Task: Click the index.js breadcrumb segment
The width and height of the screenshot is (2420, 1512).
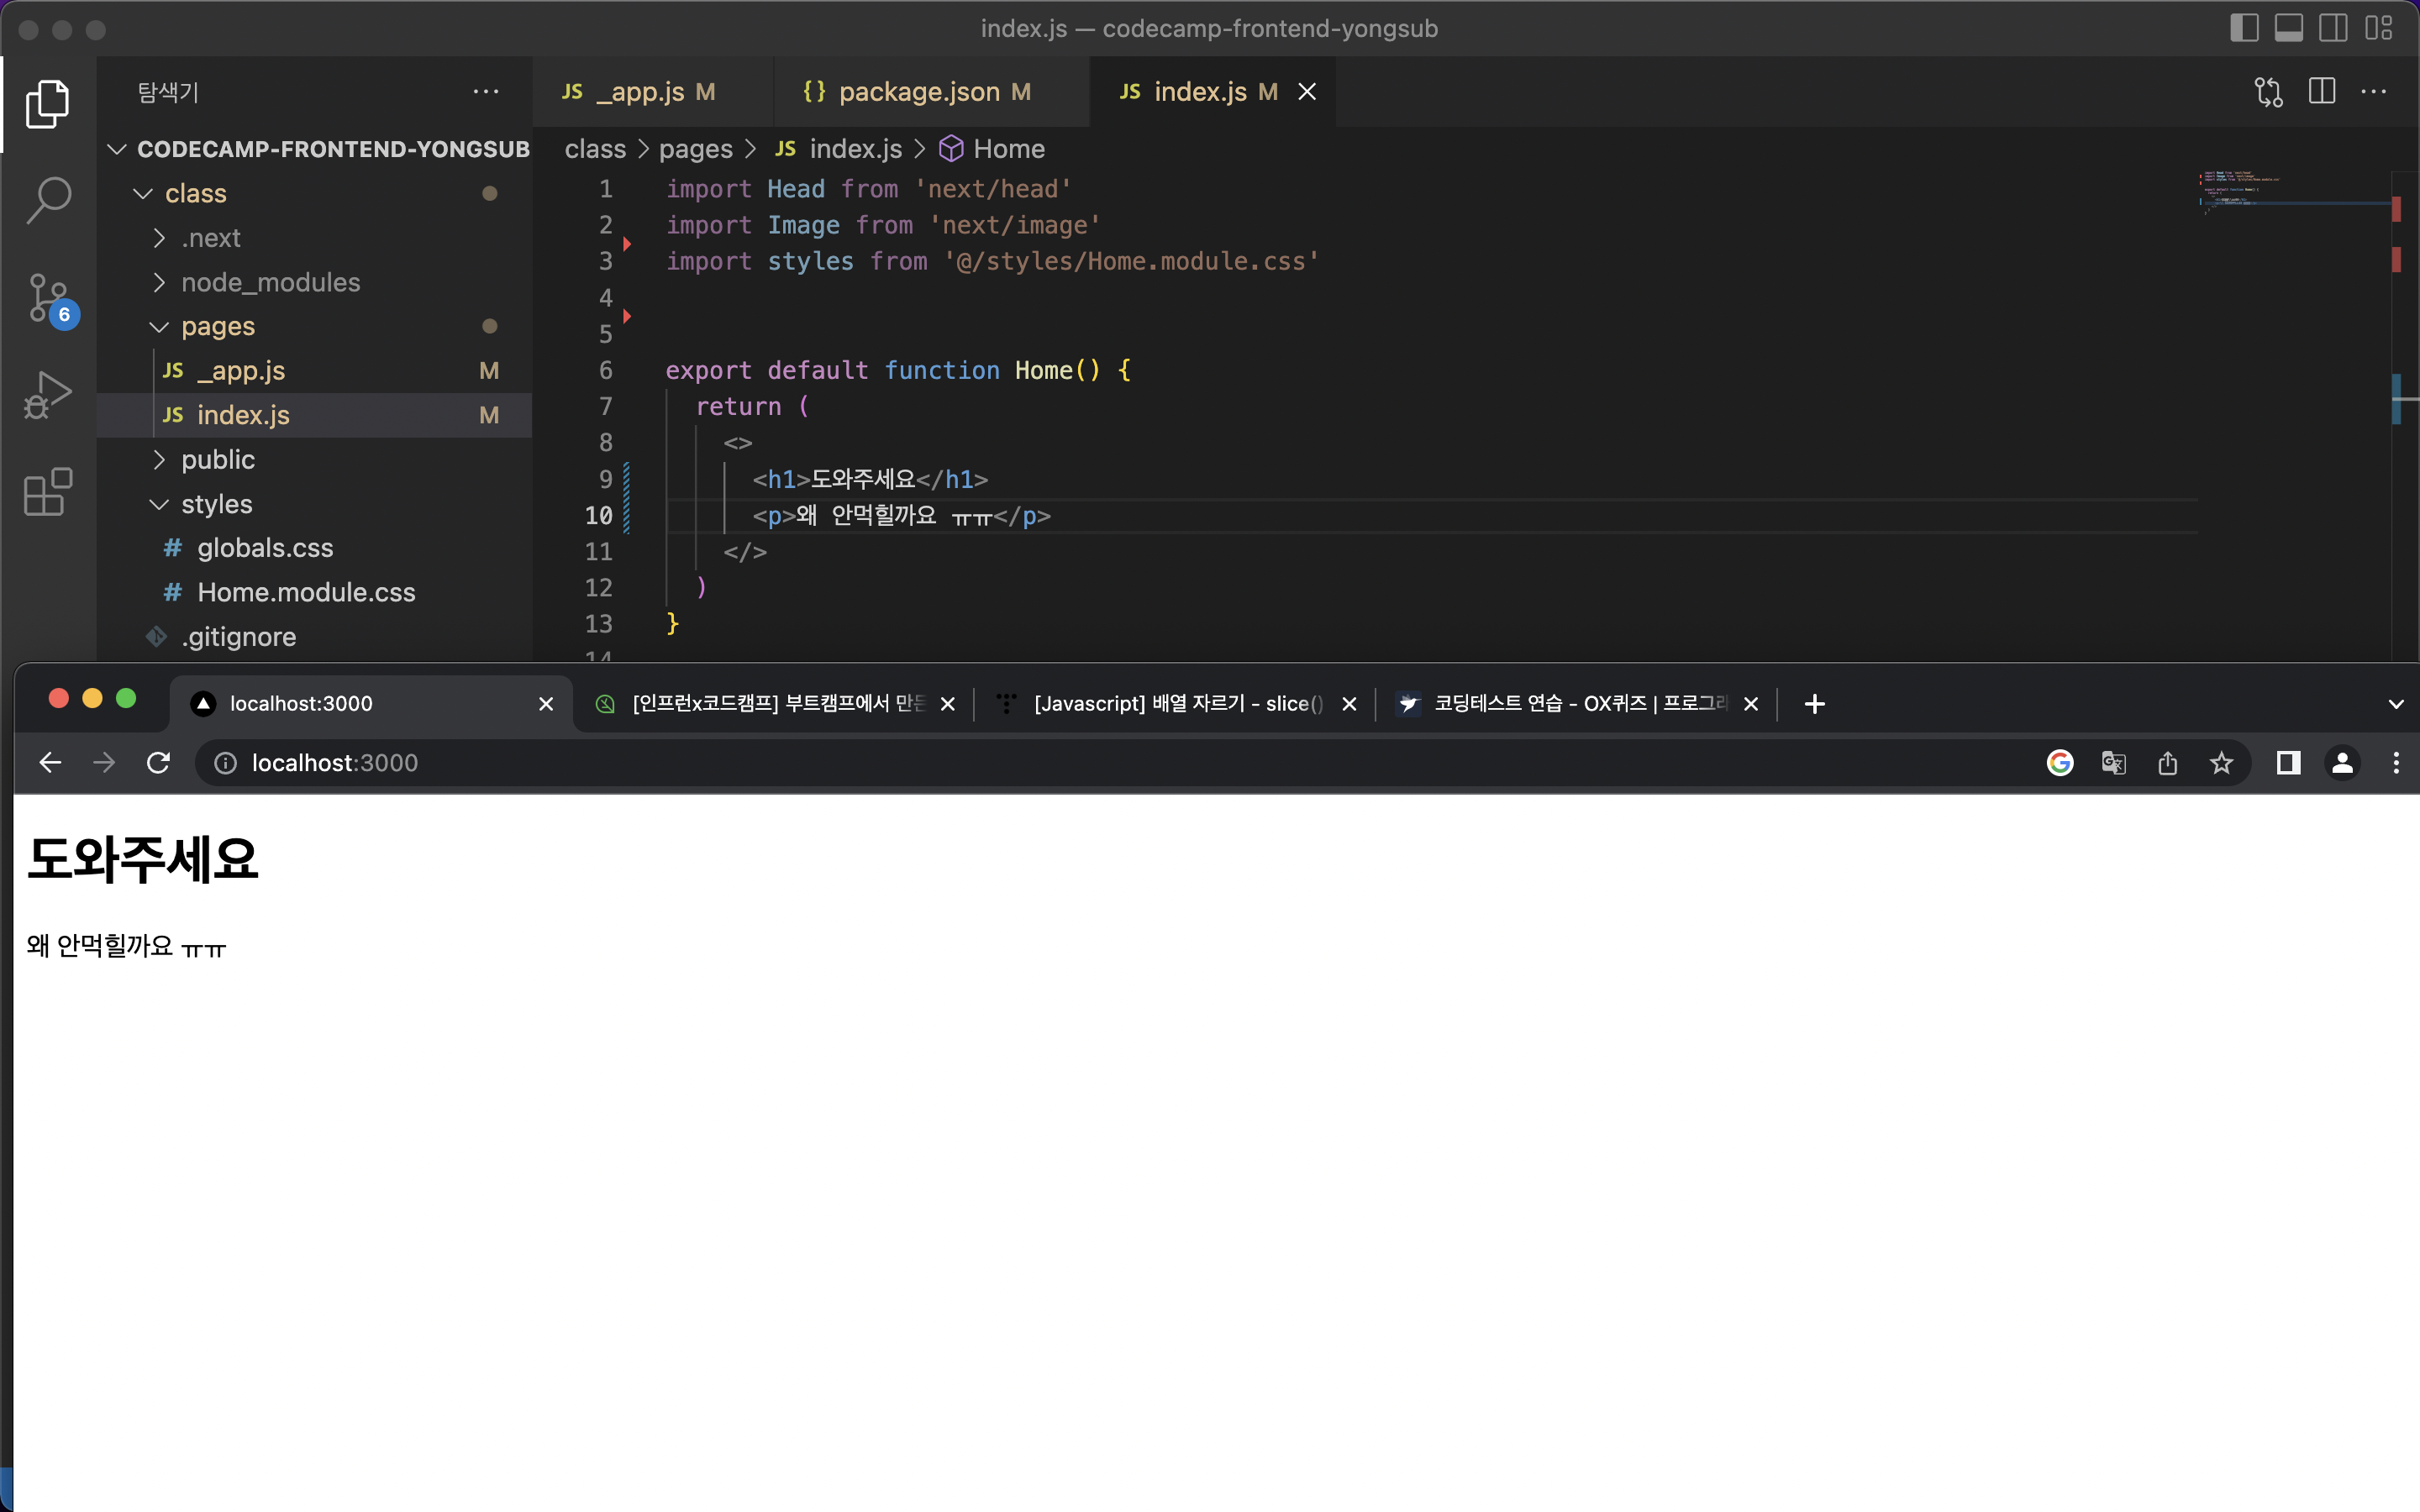Action: [x=839, y=149]
